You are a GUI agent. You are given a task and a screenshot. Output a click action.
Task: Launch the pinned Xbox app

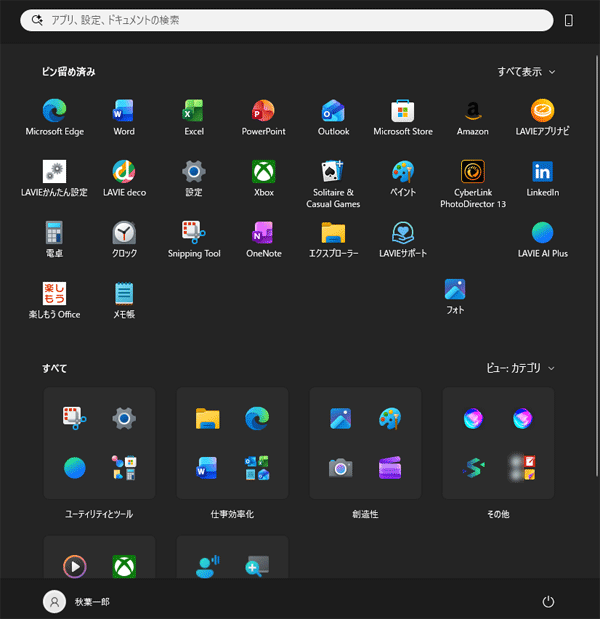tap(263, 178)
